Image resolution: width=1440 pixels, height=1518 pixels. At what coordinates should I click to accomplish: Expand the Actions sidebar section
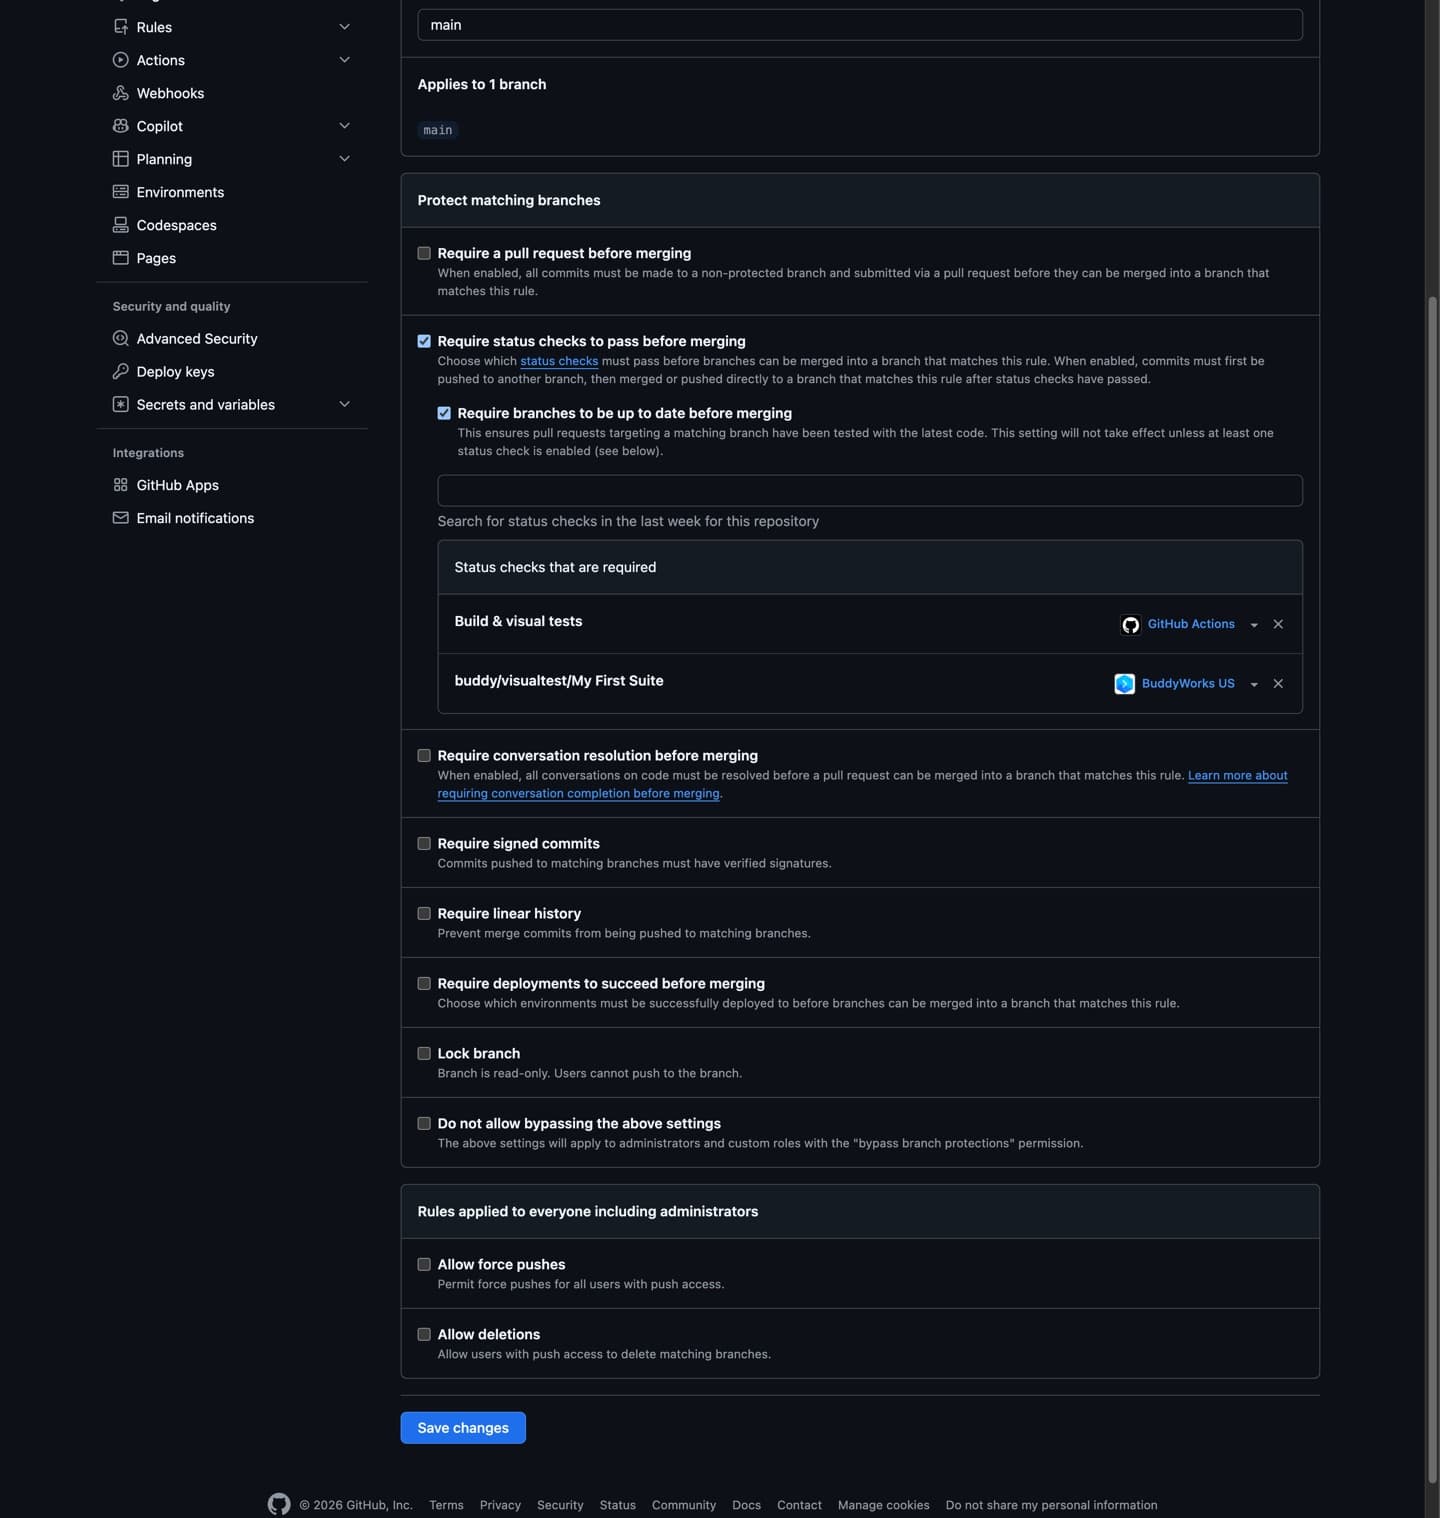344,60
